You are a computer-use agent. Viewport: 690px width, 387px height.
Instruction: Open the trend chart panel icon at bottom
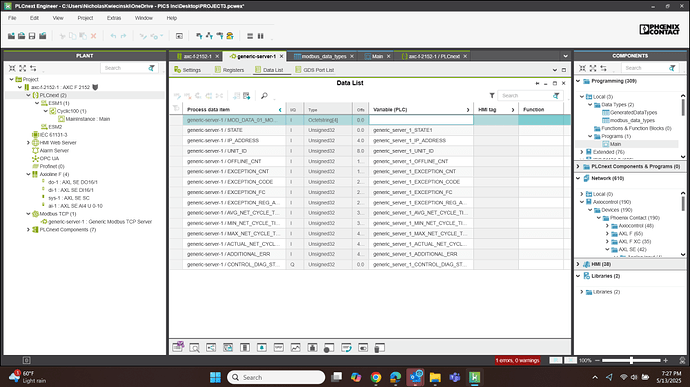[x=295, y=347]
